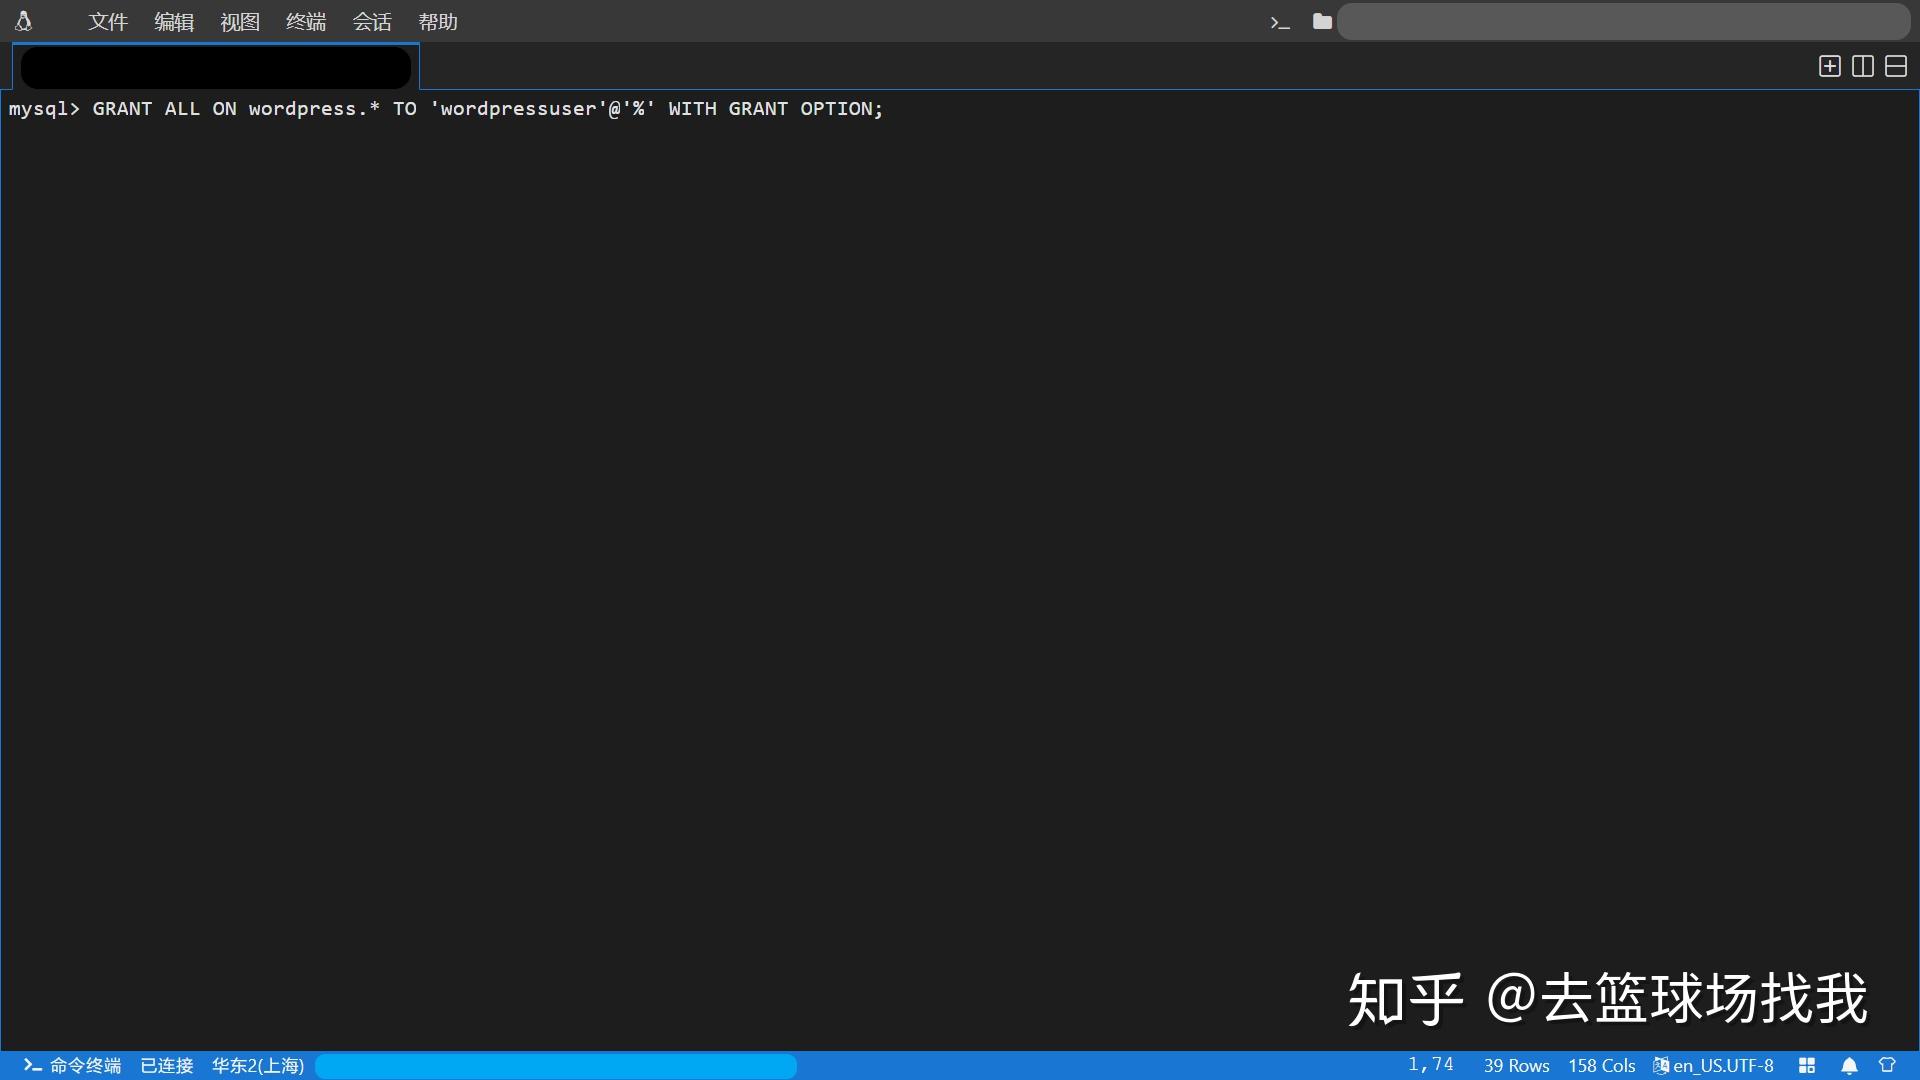Open the 会话 menu
1920x1080 pixels.
point(372,21)
